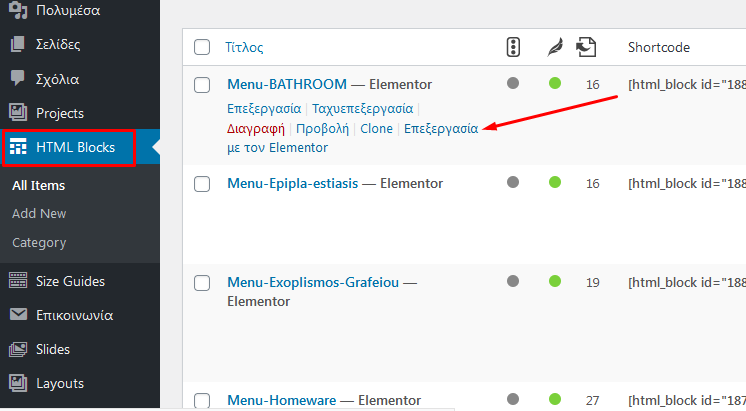Image resolution: width=746 pixels, height=411 pixels.
Task: Select the Menu-Exoplismos-Grafeiou checkbox
Action: pos(202,283)
